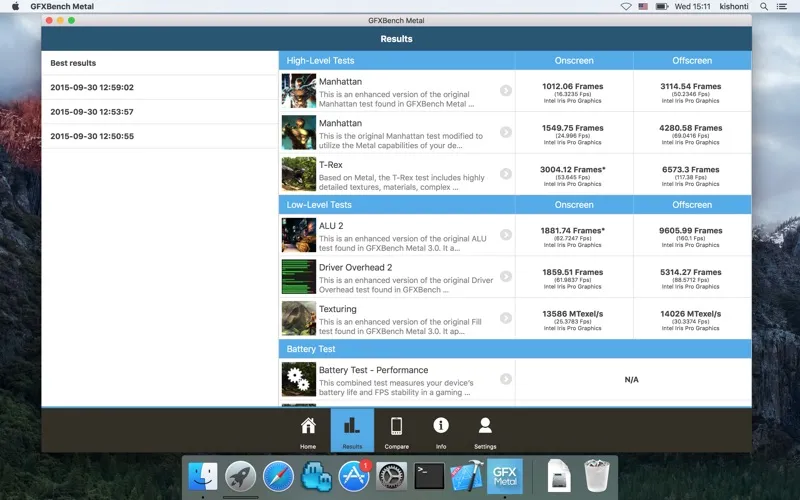Image resolution: width=800 pixels, height=500 pixels.
Task: Open App Store dock icon with badge
Action: pyautogui.click(x=354, y=476)
